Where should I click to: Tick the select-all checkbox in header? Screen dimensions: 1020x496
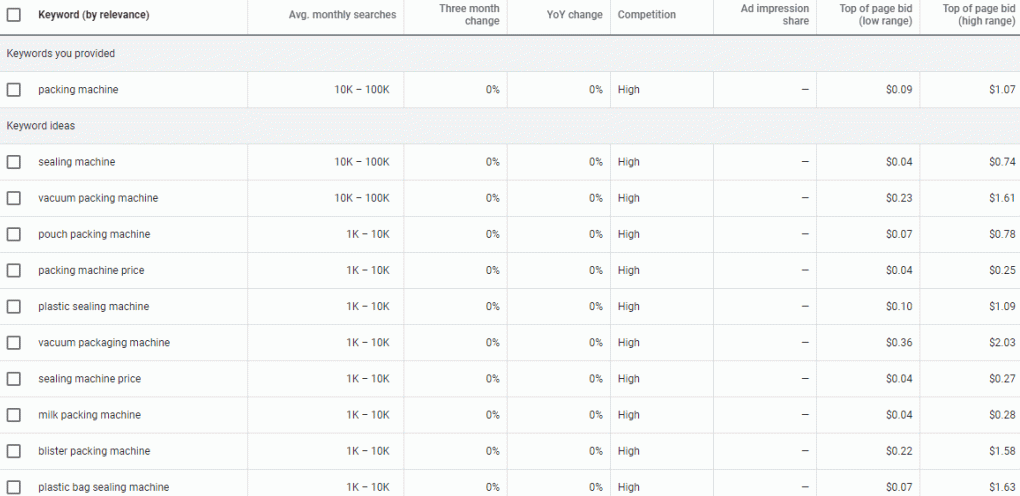click(14, 14)
